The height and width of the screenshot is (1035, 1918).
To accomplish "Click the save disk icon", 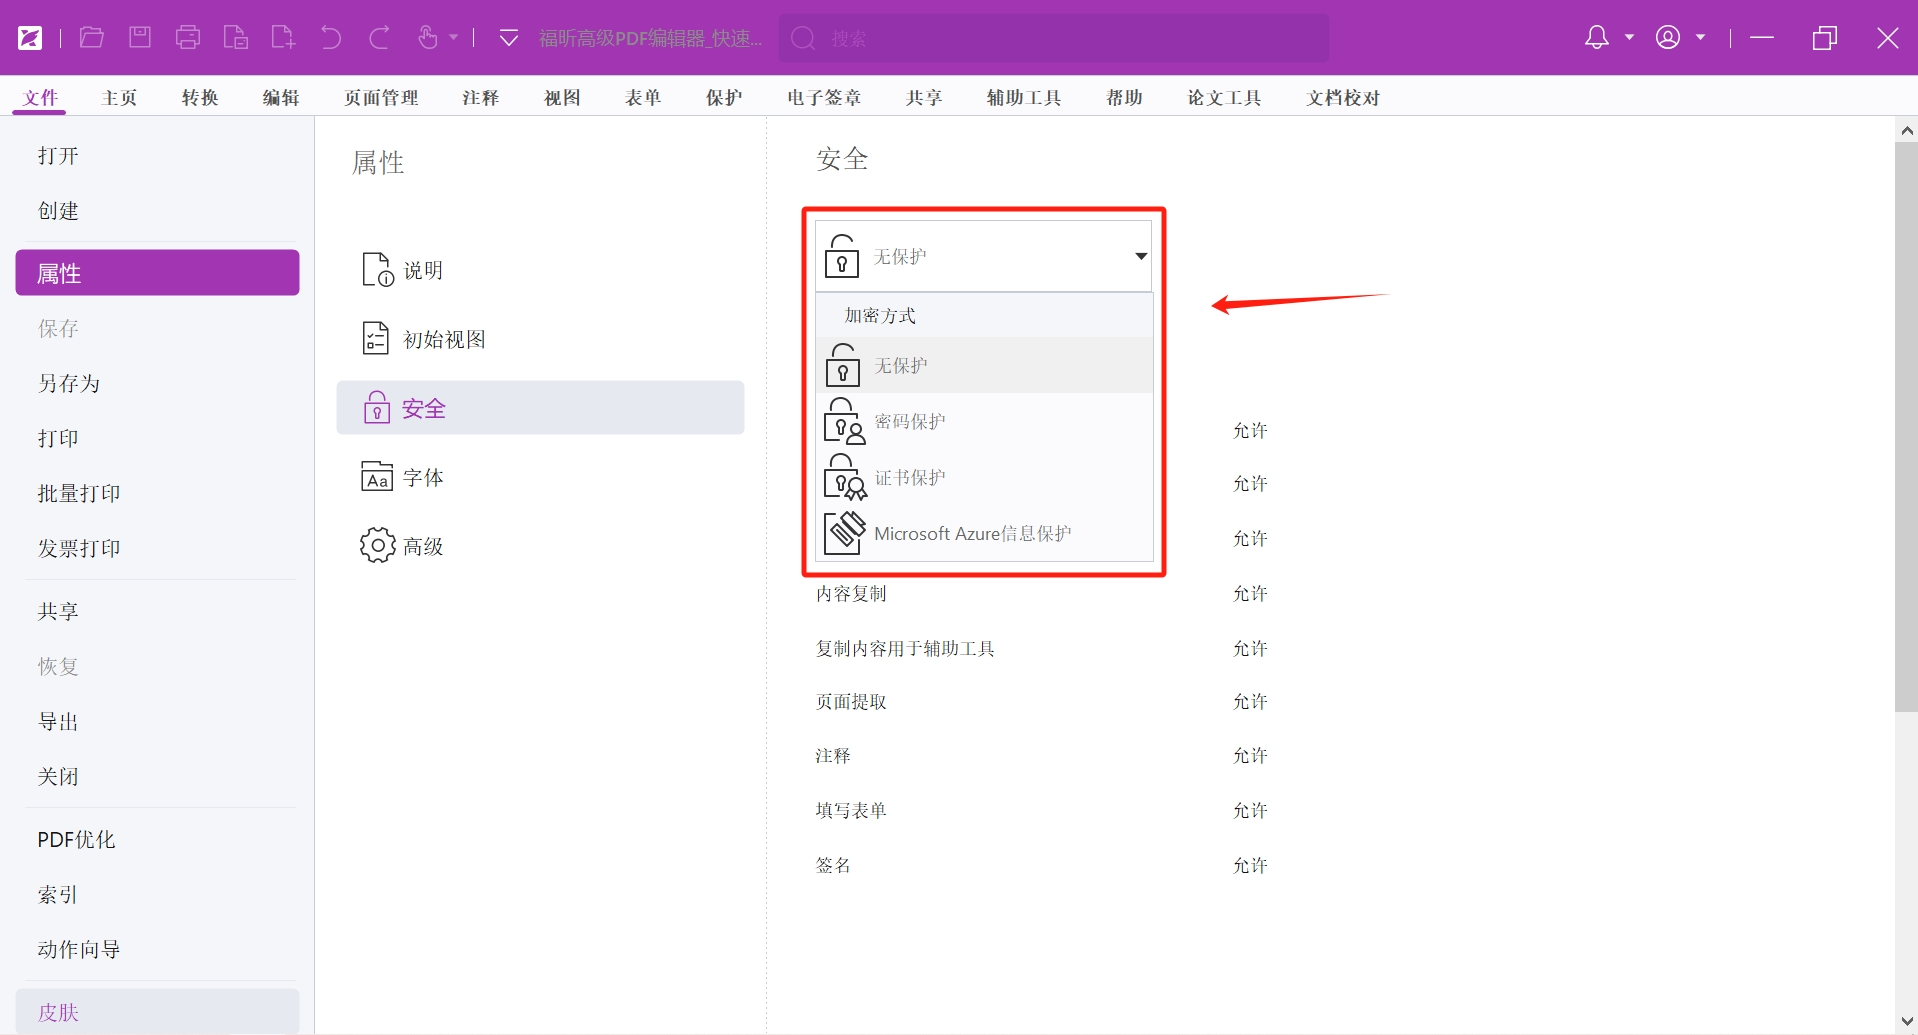I will [x=140, y=38].
